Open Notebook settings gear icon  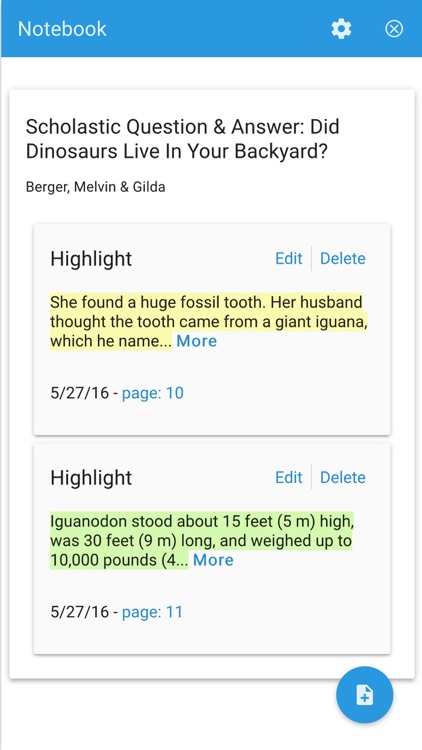click(x=341, y=29)
